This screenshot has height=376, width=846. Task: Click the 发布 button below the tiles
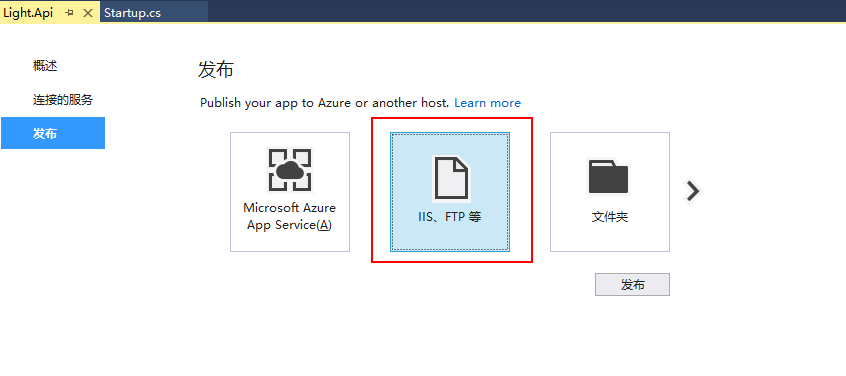click(x=632, y=284)
